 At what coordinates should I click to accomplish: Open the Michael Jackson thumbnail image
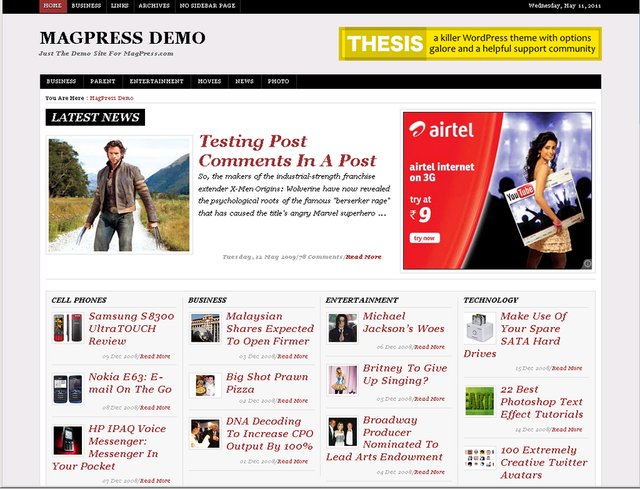(x=342, y=328)
